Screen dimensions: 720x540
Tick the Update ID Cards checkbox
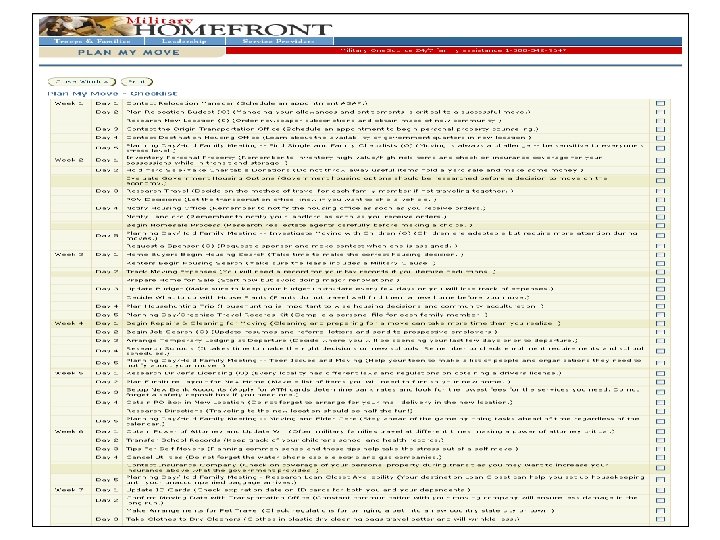click(x=660, y=490)
